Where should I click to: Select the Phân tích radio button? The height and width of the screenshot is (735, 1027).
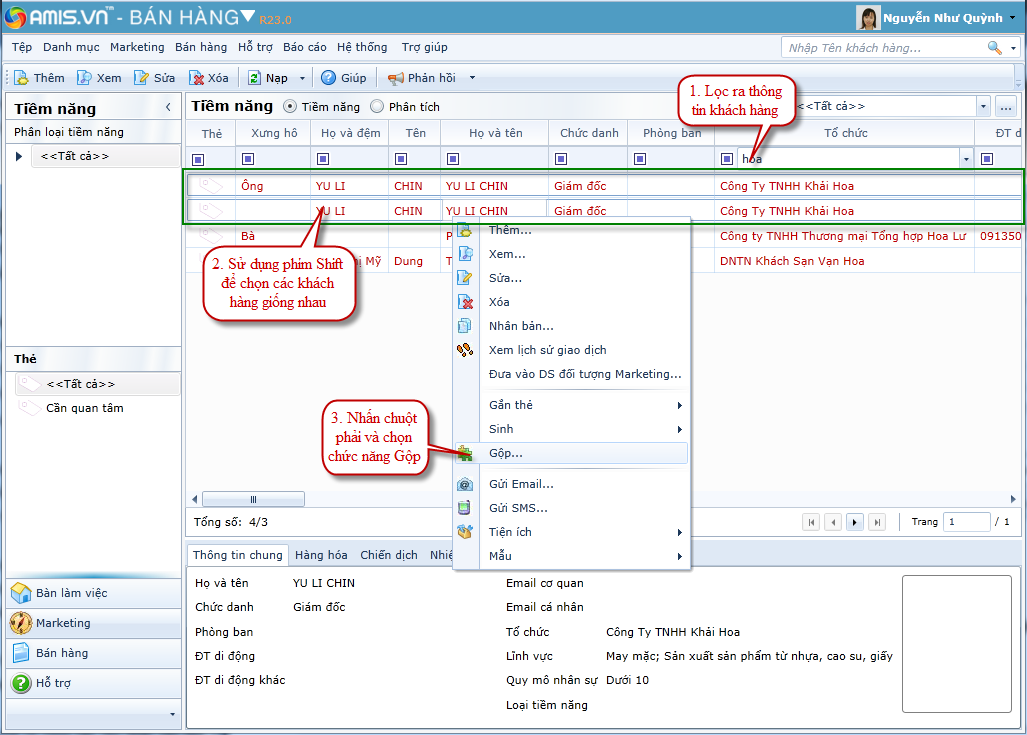pyautogui.click(x=377, y=107)
